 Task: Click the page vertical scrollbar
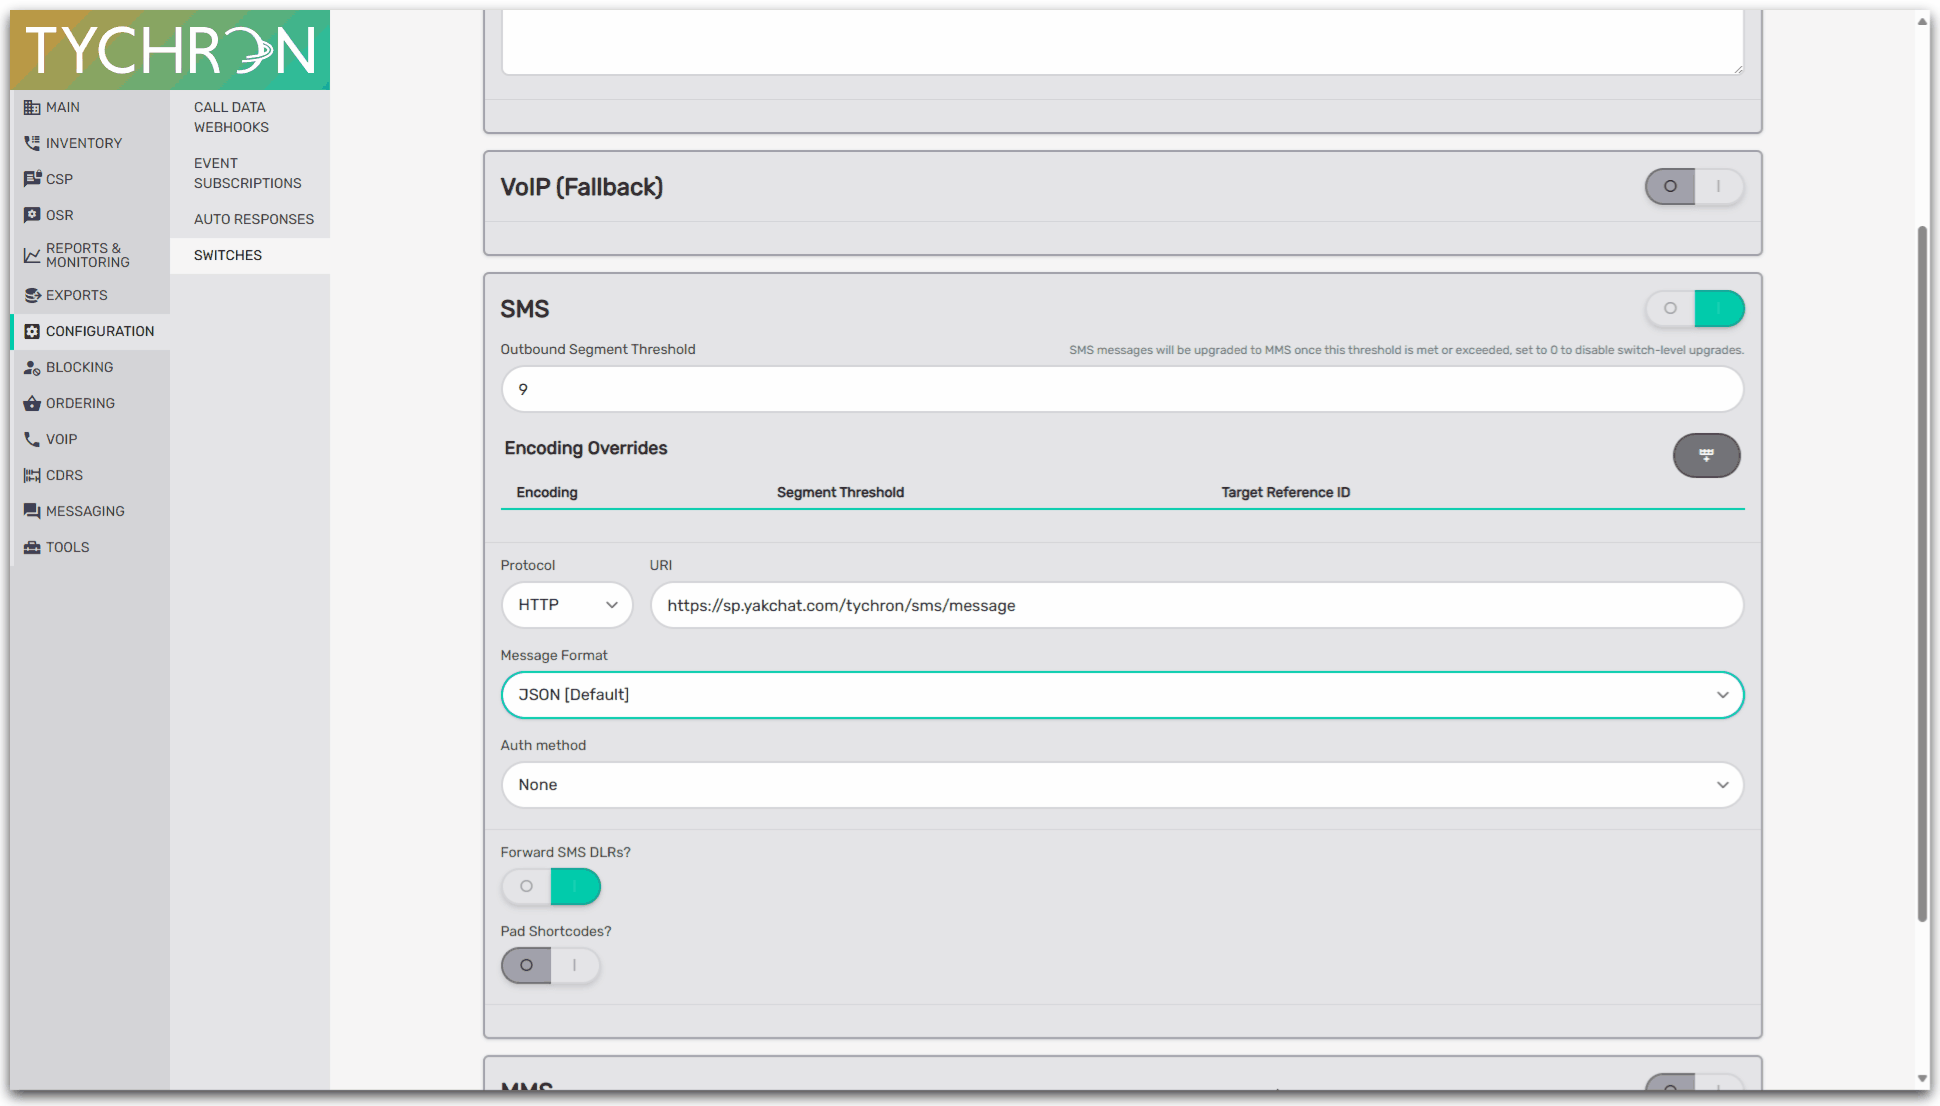pos(1922,575)
